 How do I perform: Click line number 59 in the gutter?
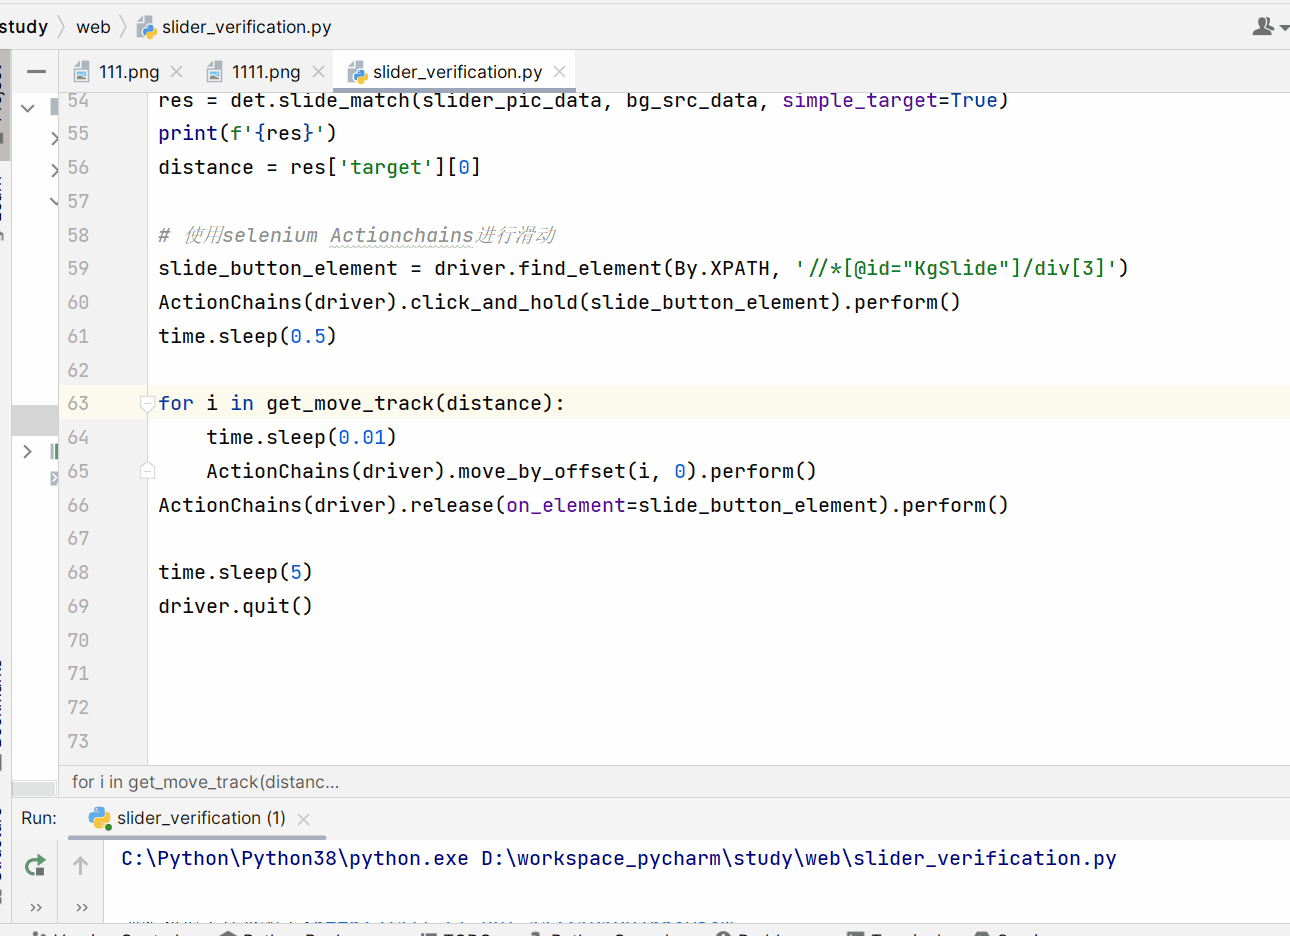point(78,268)
